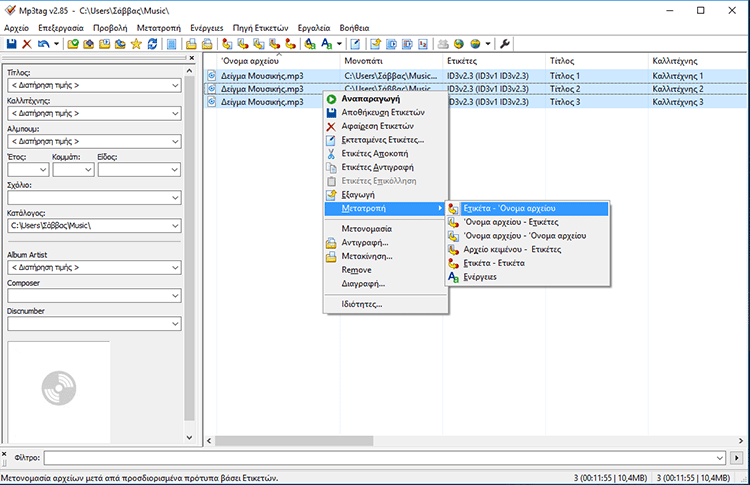Click the Export toolbar icon with arrow

(x=375, y=44)
